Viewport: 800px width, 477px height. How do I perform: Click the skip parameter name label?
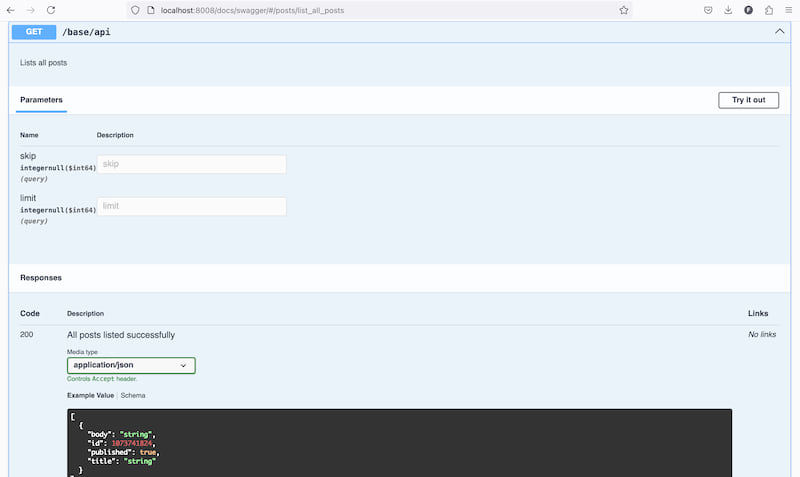coord(28,156)
